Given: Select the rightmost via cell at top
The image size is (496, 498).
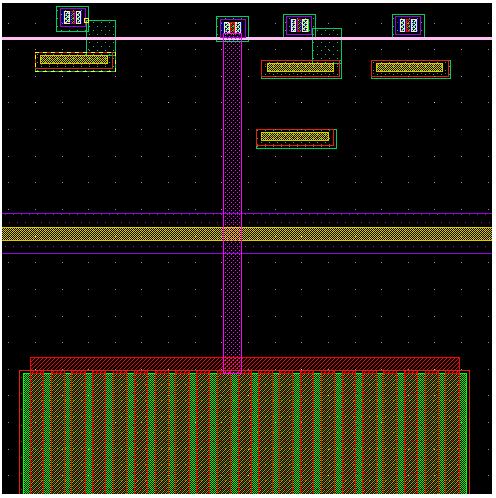Looking at the screenshot, I should pyautogui.click(x=408, y=25).
